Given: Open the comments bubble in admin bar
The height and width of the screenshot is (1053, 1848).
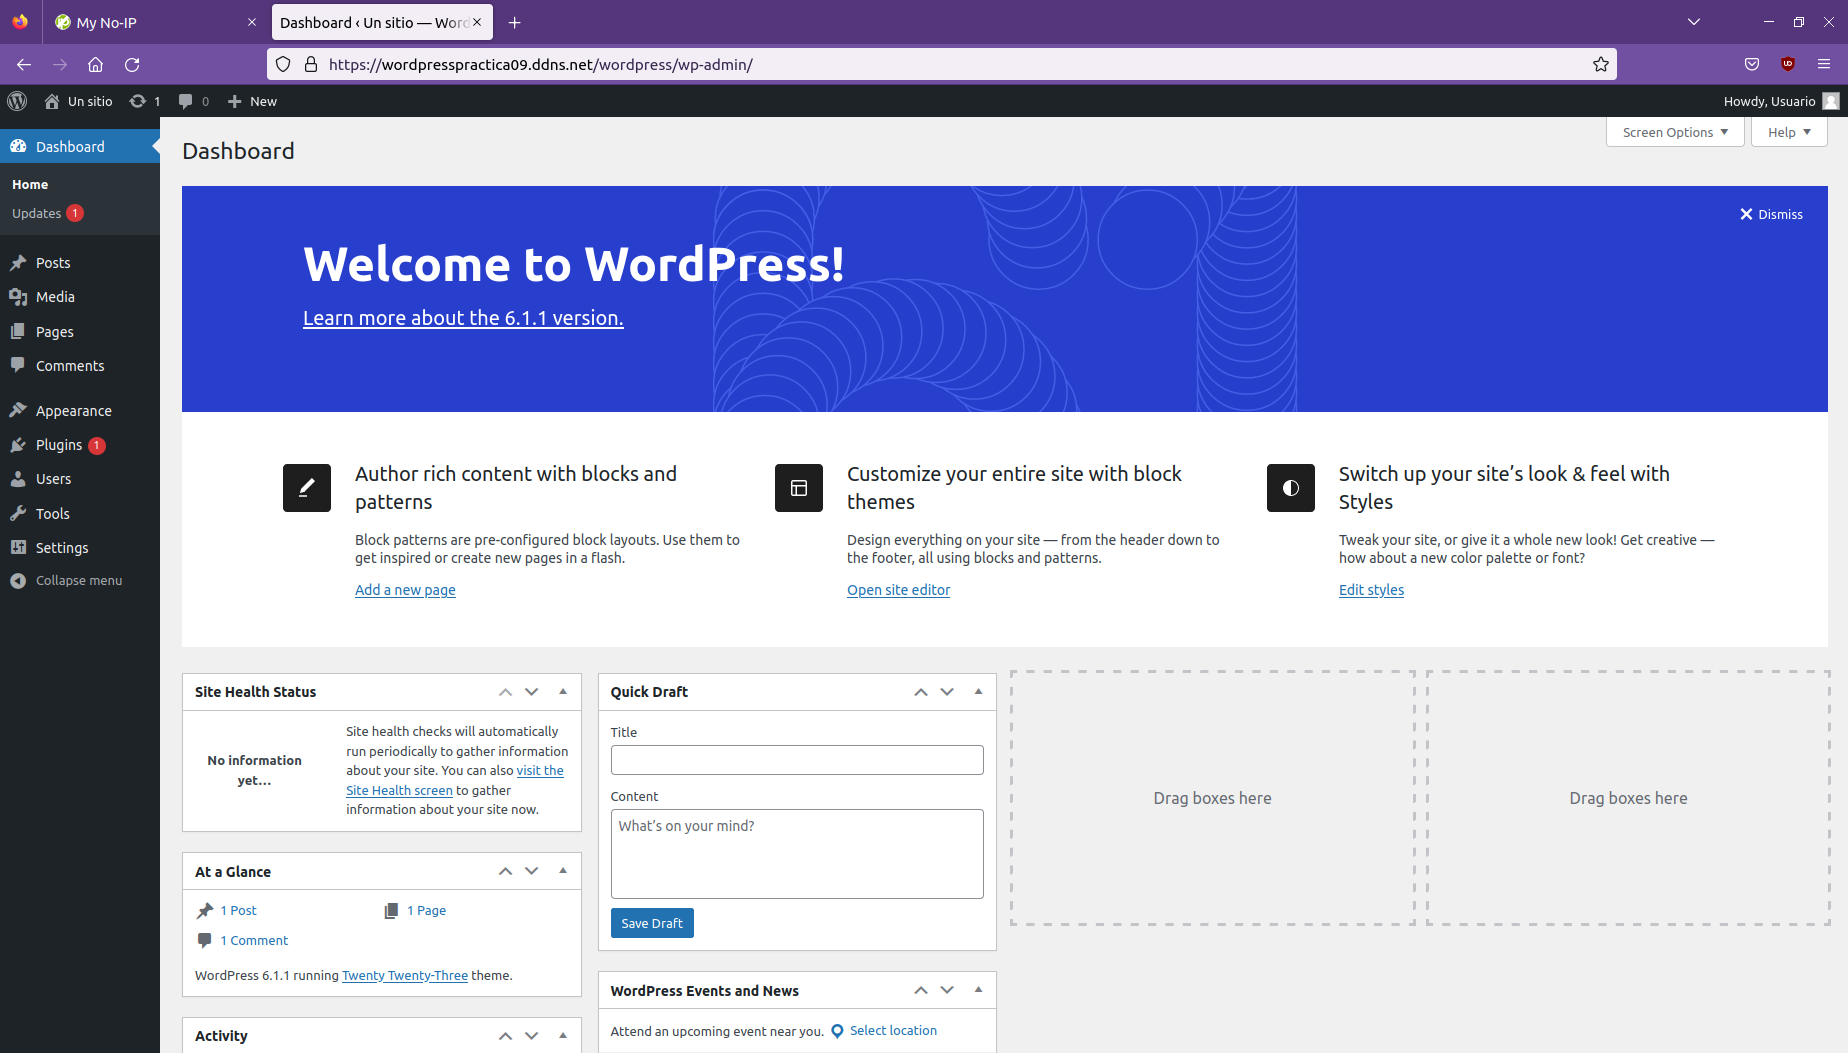Looking at the screenshot, I should point(193,101).
